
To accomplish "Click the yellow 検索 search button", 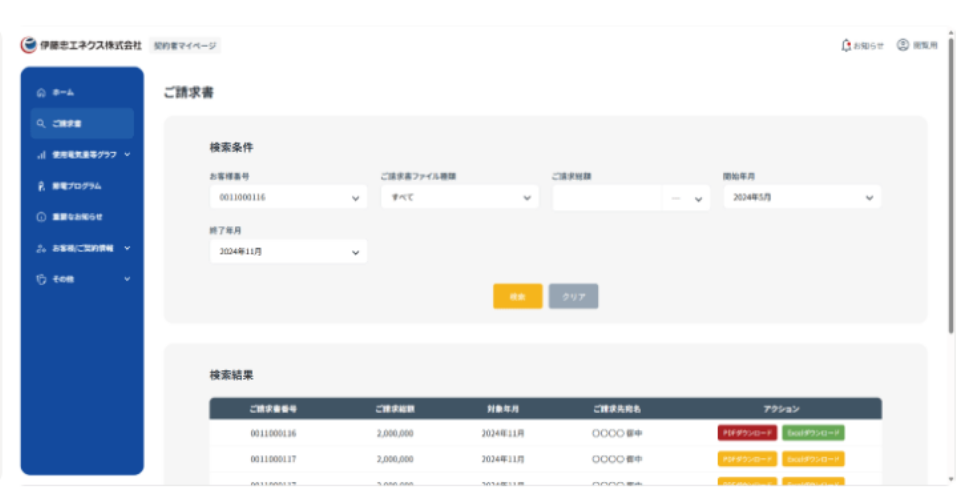I will click(x=517, y=296).
